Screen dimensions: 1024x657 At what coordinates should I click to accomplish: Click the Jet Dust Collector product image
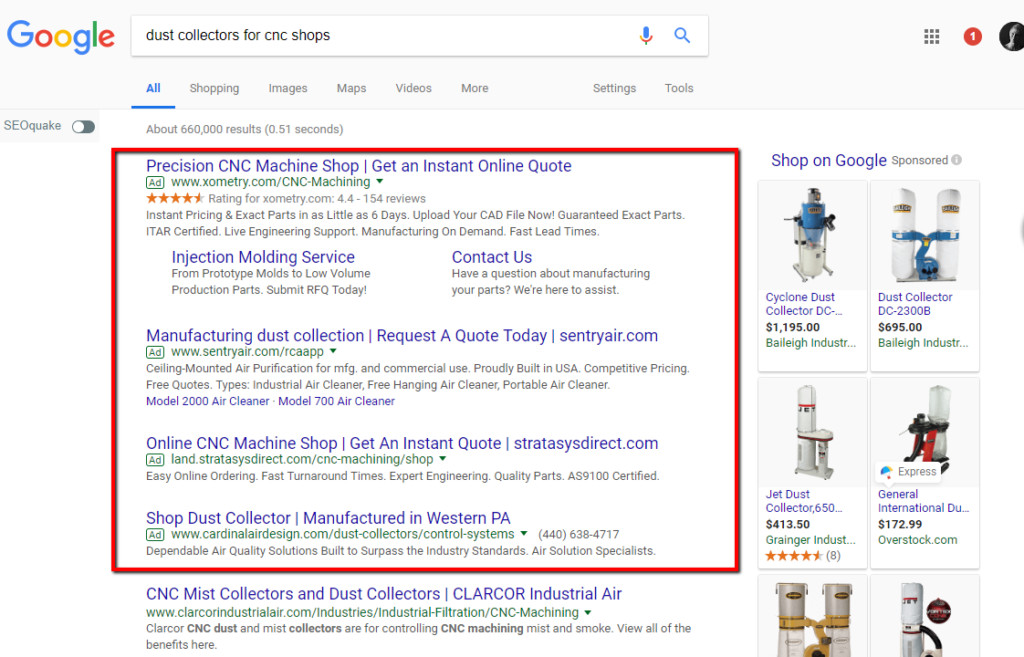click(812, 432)
